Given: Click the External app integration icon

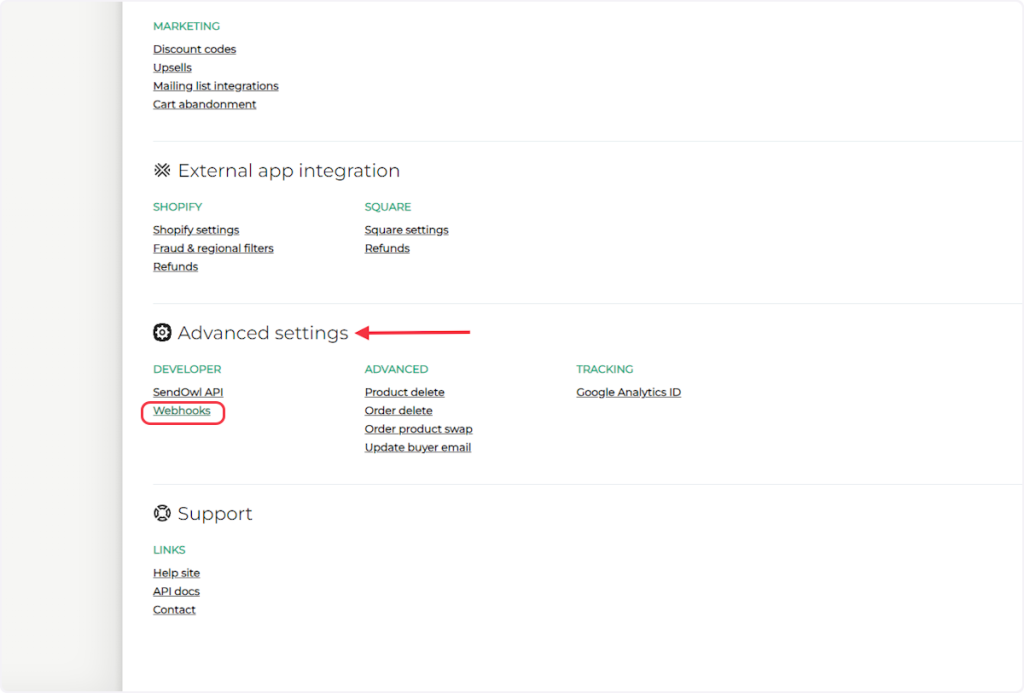Looking at the screenshot, I should (x=162, y=171).
